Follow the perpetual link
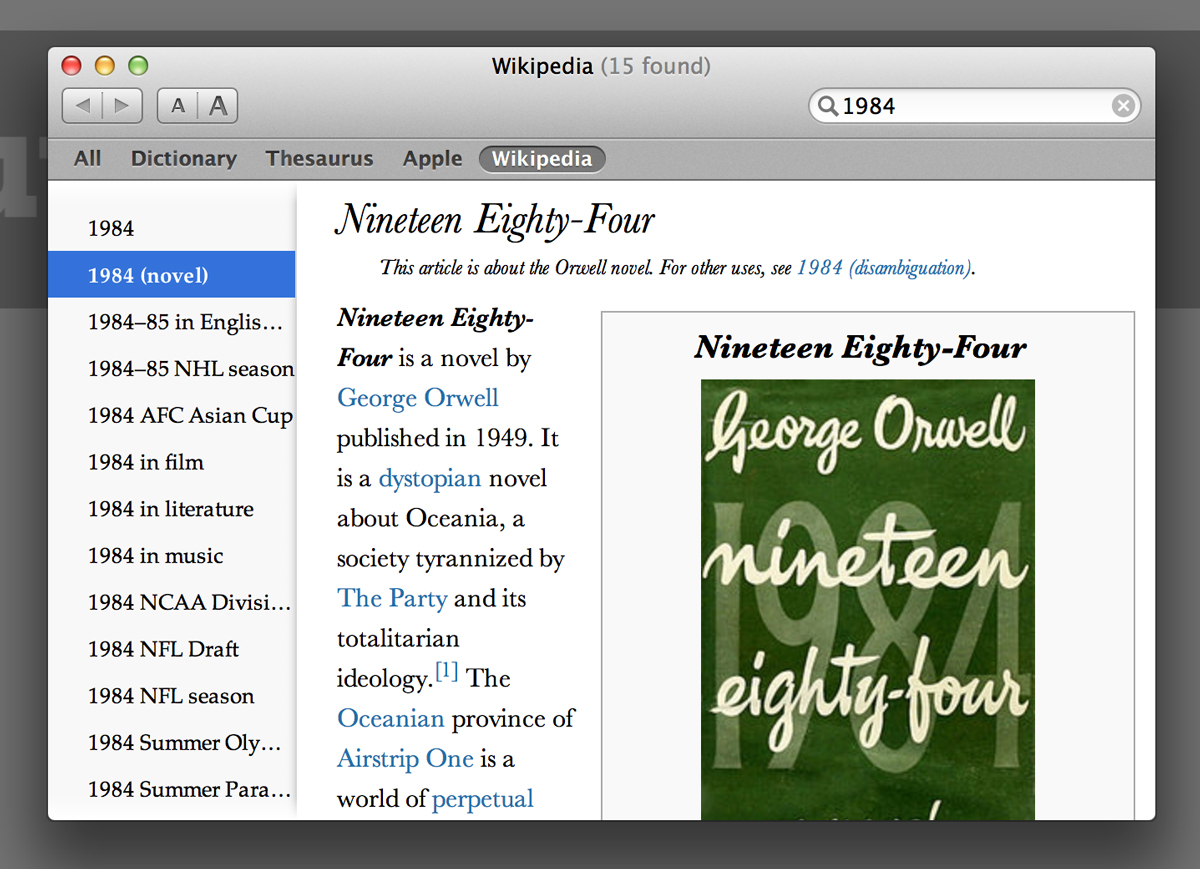Image resolution: width=1200 pixels, height=869 pixels. click(483, 799)
